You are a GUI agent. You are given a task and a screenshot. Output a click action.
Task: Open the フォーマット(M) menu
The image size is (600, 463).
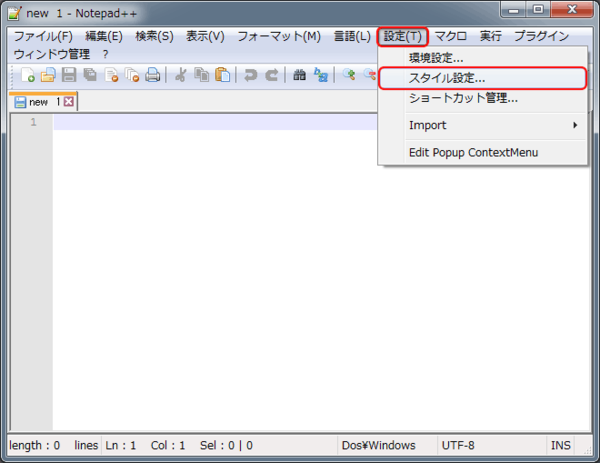click(279, 36)
